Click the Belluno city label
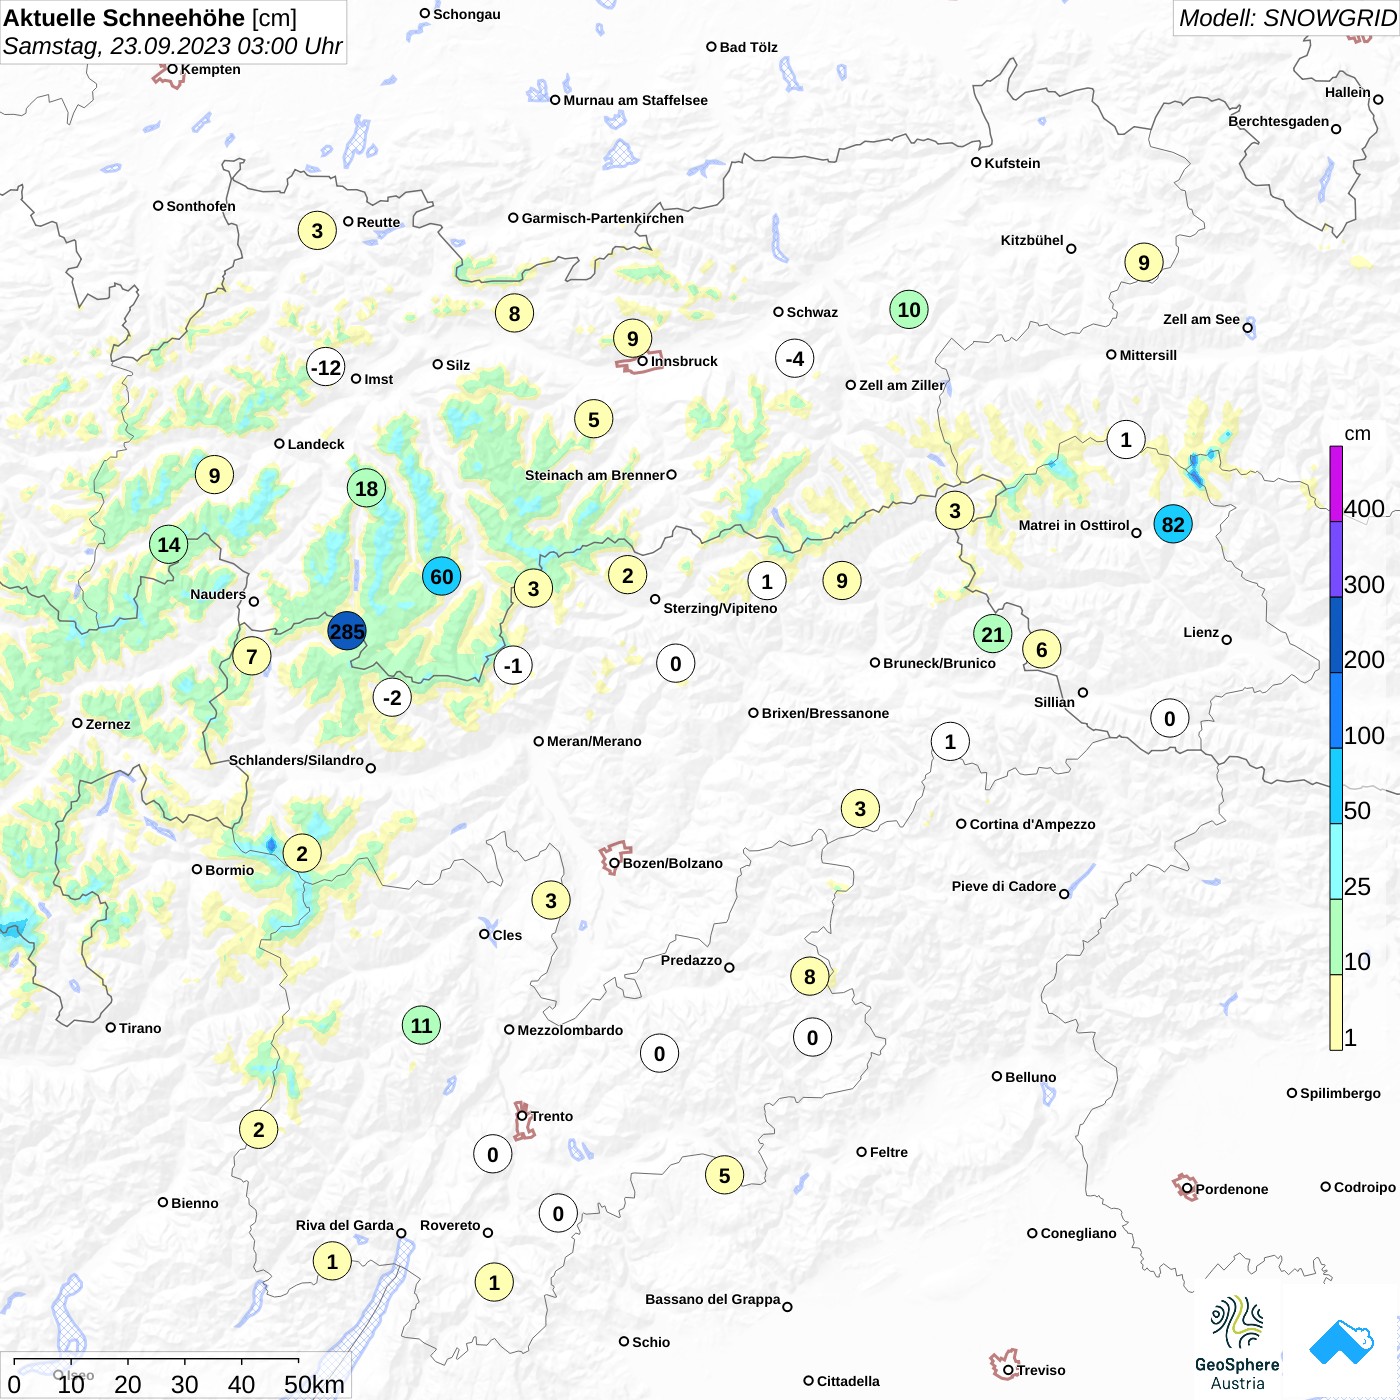1400x1400 pixels. tap(1030, 1077)
